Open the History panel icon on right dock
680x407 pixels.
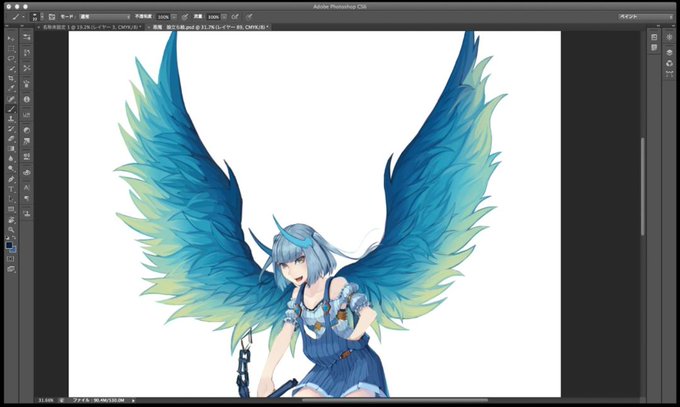[x=654, y=37]
